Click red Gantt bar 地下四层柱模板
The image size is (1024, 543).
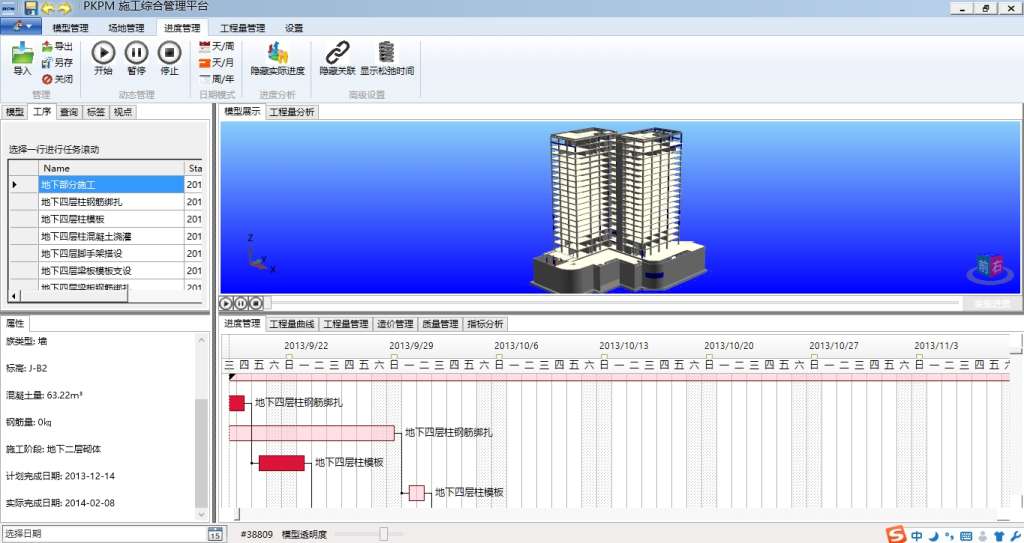coord(282,463)
